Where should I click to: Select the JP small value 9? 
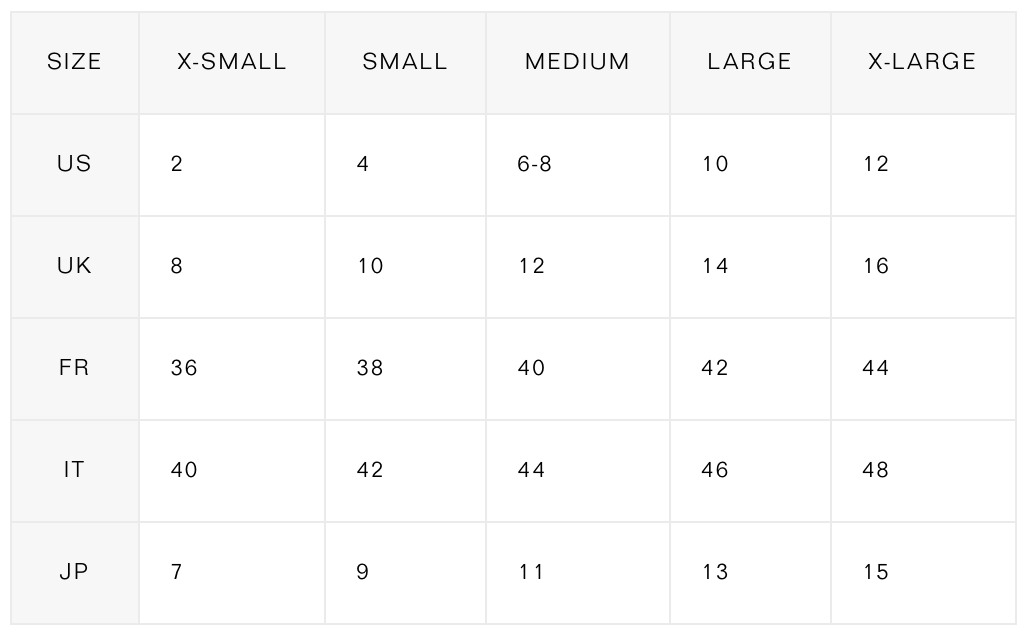point(363,572)
